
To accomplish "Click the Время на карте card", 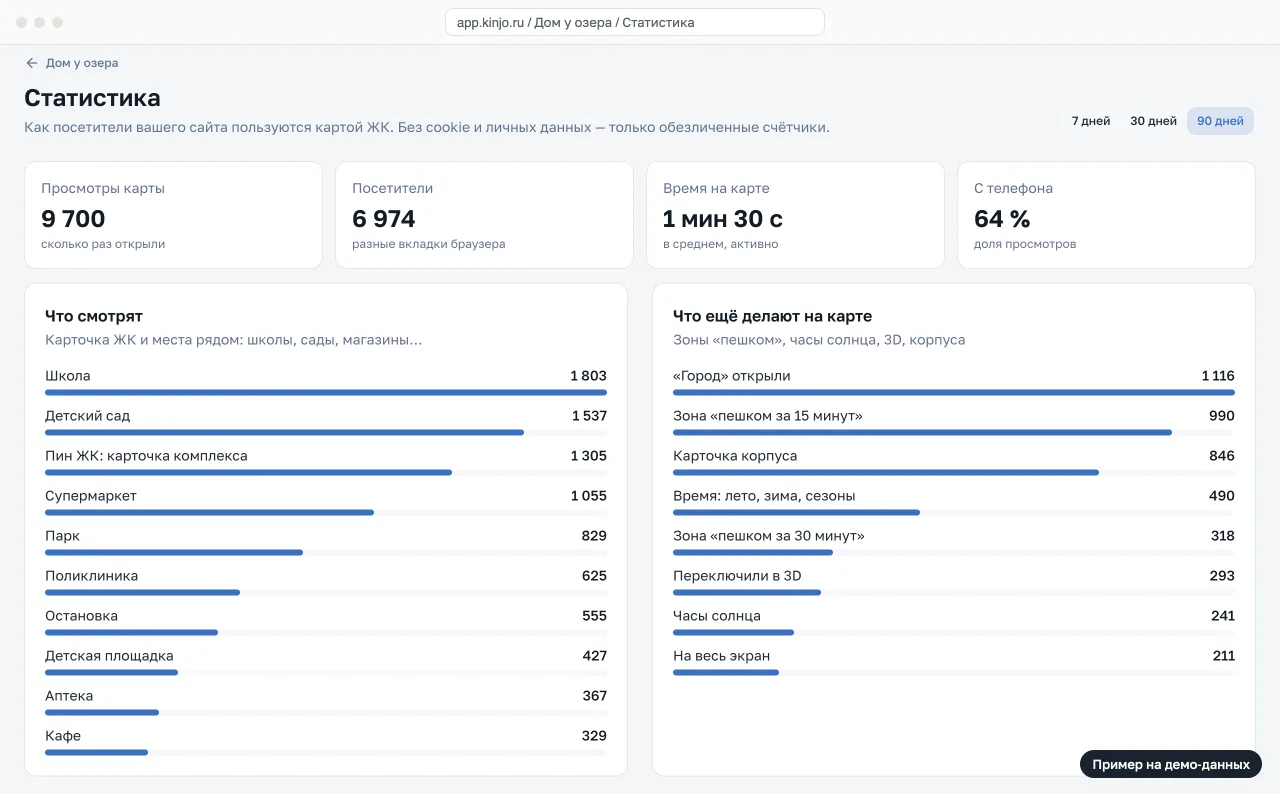I will [795, 215].
